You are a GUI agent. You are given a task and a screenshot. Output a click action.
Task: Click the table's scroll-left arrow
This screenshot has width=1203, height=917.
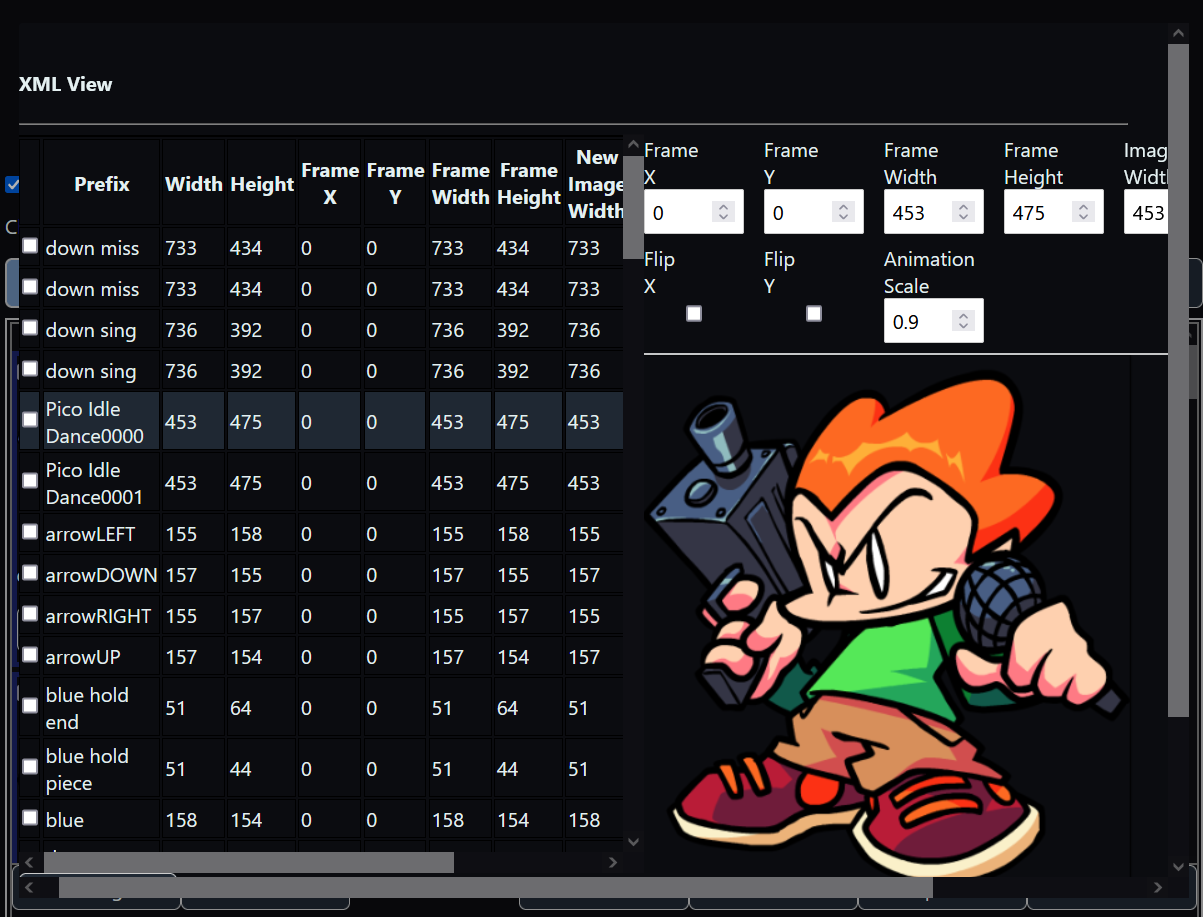(x=29, y=862)
